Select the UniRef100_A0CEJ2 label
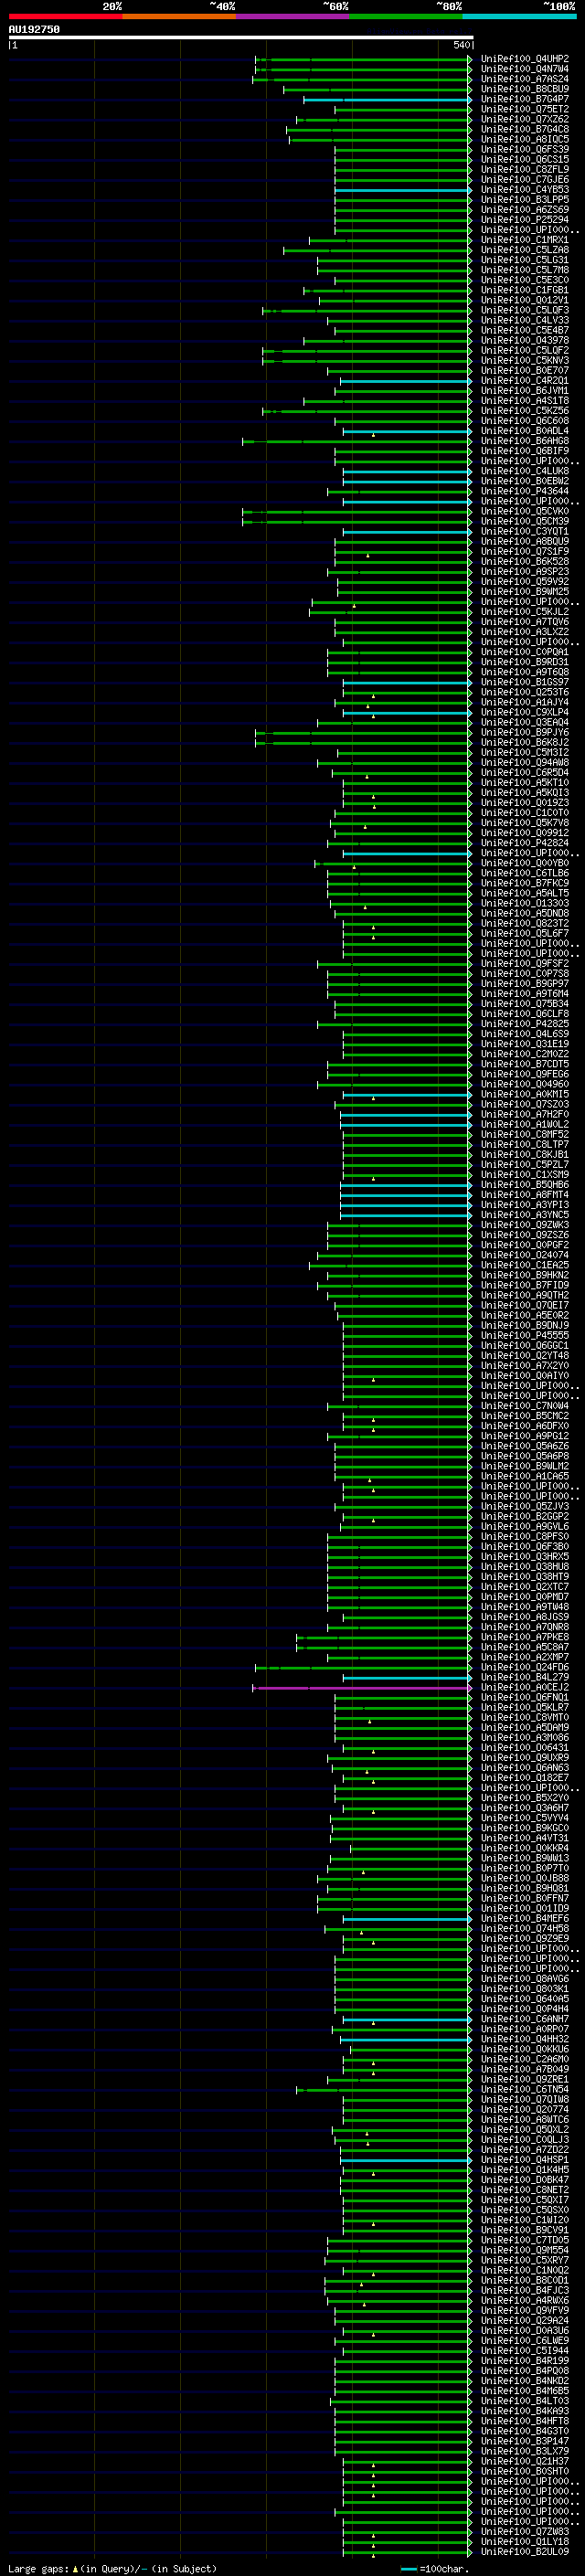 pos(525,1687)
